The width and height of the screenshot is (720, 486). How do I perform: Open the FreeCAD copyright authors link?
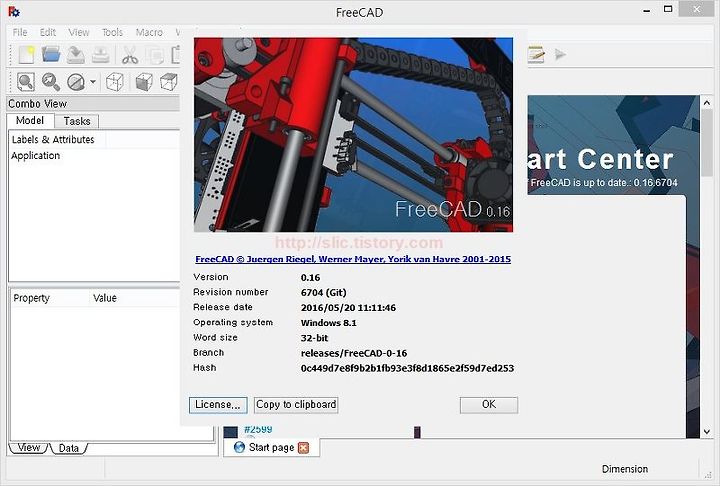click(353, 259)
